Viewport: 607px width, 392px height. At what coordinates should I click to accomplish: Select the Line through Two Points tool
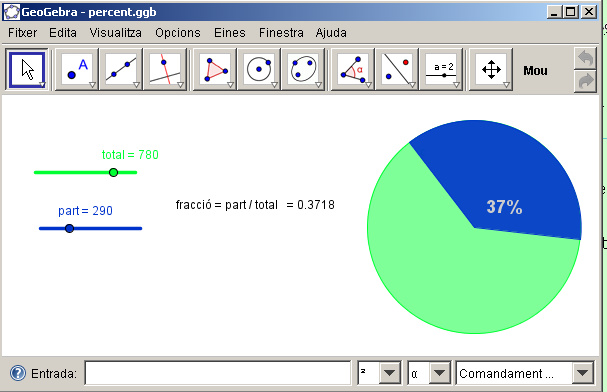[121, 70]
